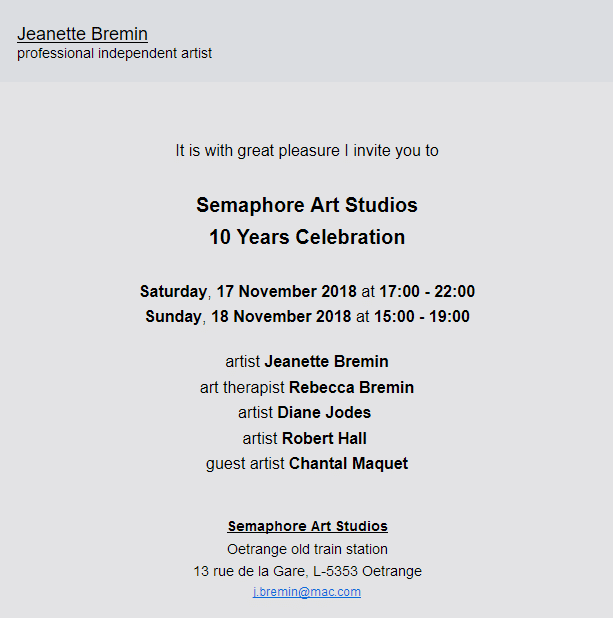This screenshot has width=613, height=618.
Task: Click the Saturday 17 November 2018 line
Action: [307, 292]
